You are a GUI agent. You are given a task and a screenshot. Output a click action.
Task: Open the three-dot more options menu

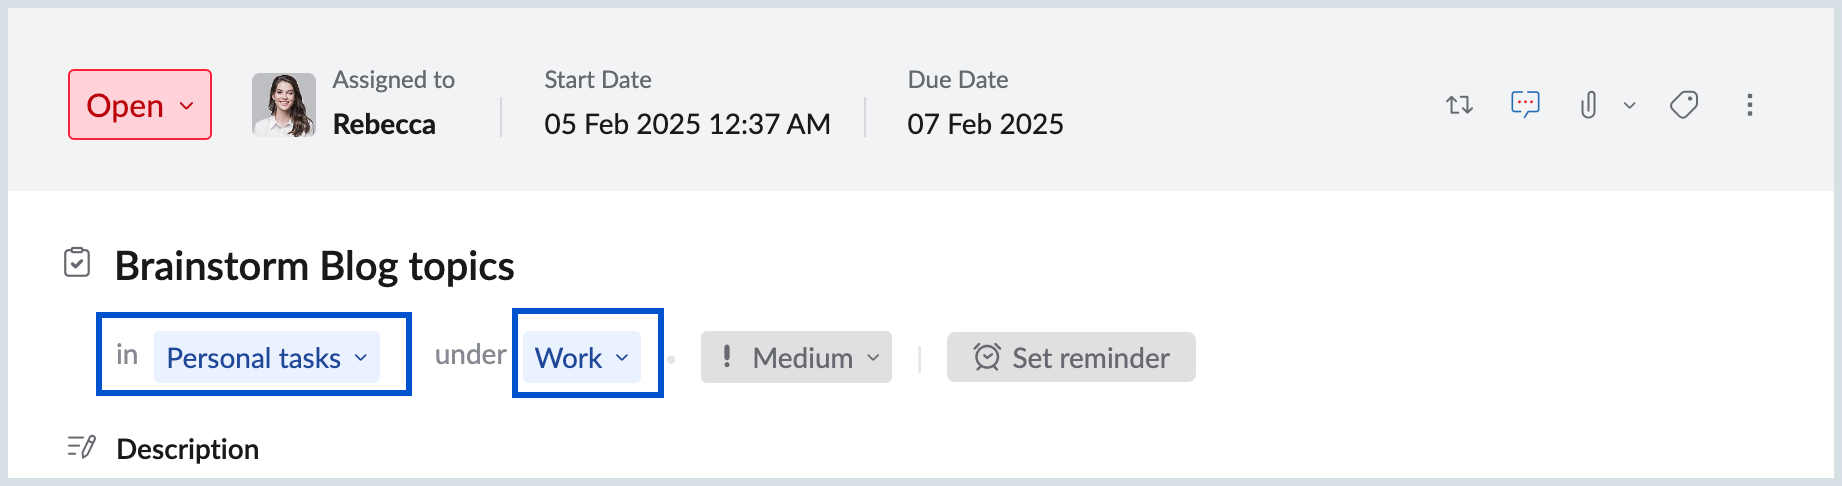pyautogui.click(x=1749, y=105)
